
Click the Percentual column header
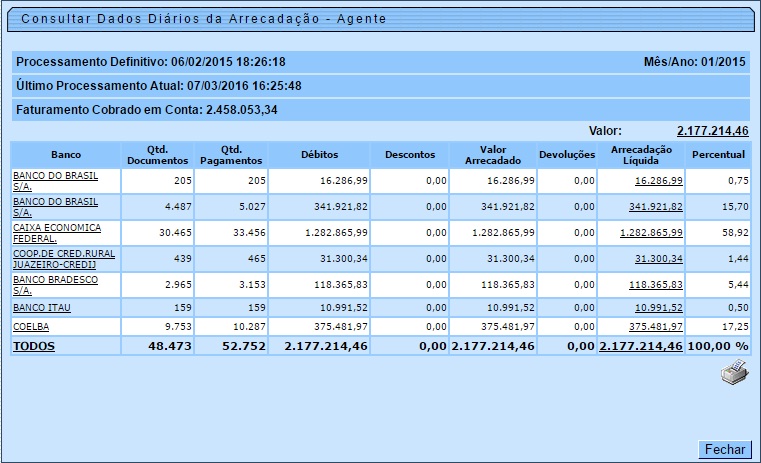coord(718,155)
